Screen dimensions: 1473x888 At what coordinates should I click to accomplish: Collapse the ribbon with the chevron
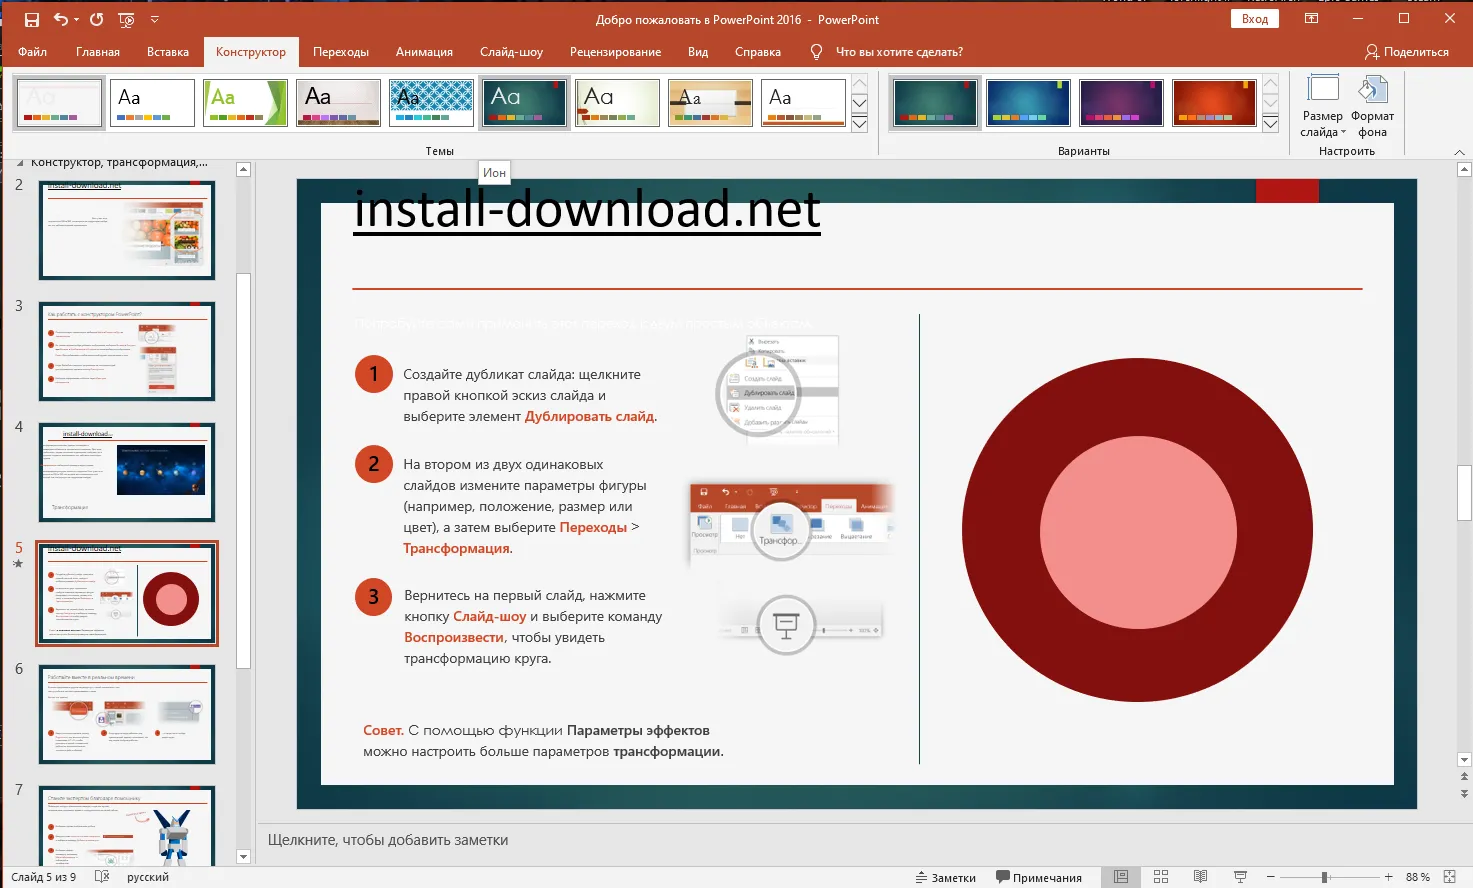(1459, 152)
